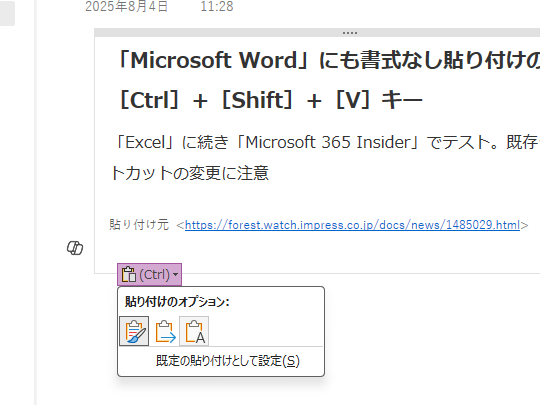Select Keep Source Formatting paste icon
The height and width of the screenshot is (405, 540).
pyautogui.click(x=134, y=331)
